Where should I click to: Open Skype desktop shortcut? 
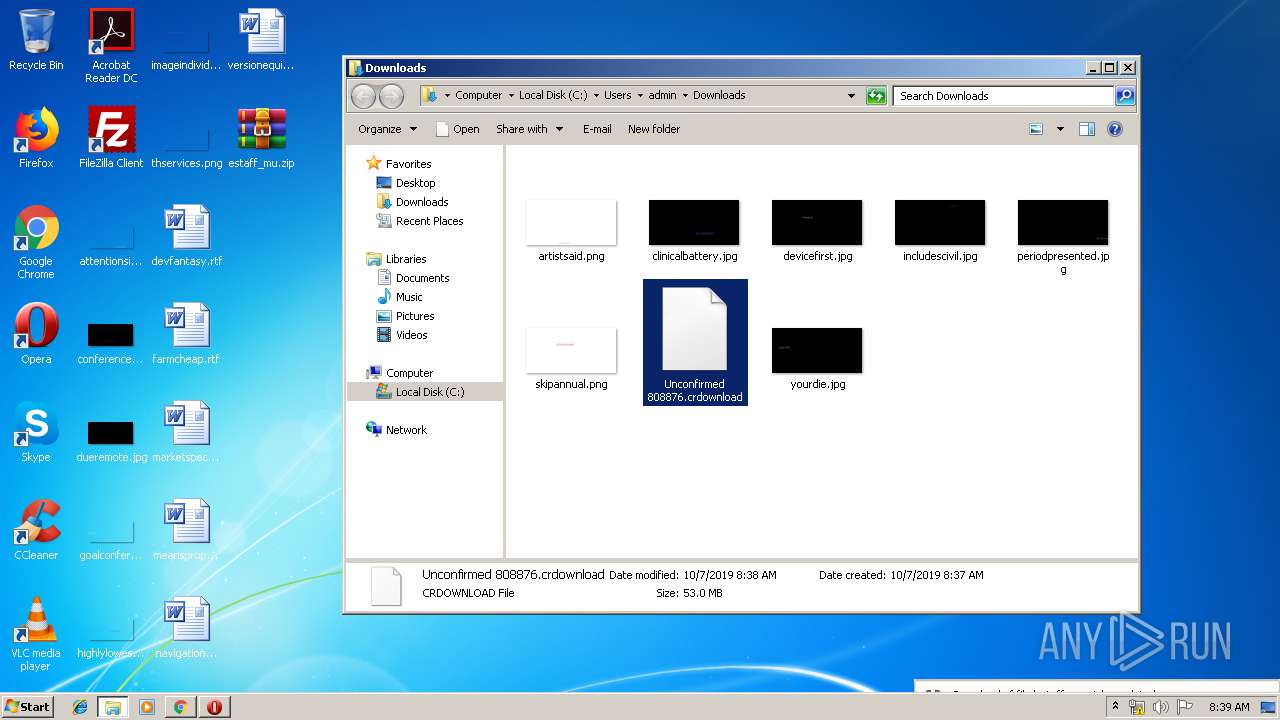click(36, 432)
